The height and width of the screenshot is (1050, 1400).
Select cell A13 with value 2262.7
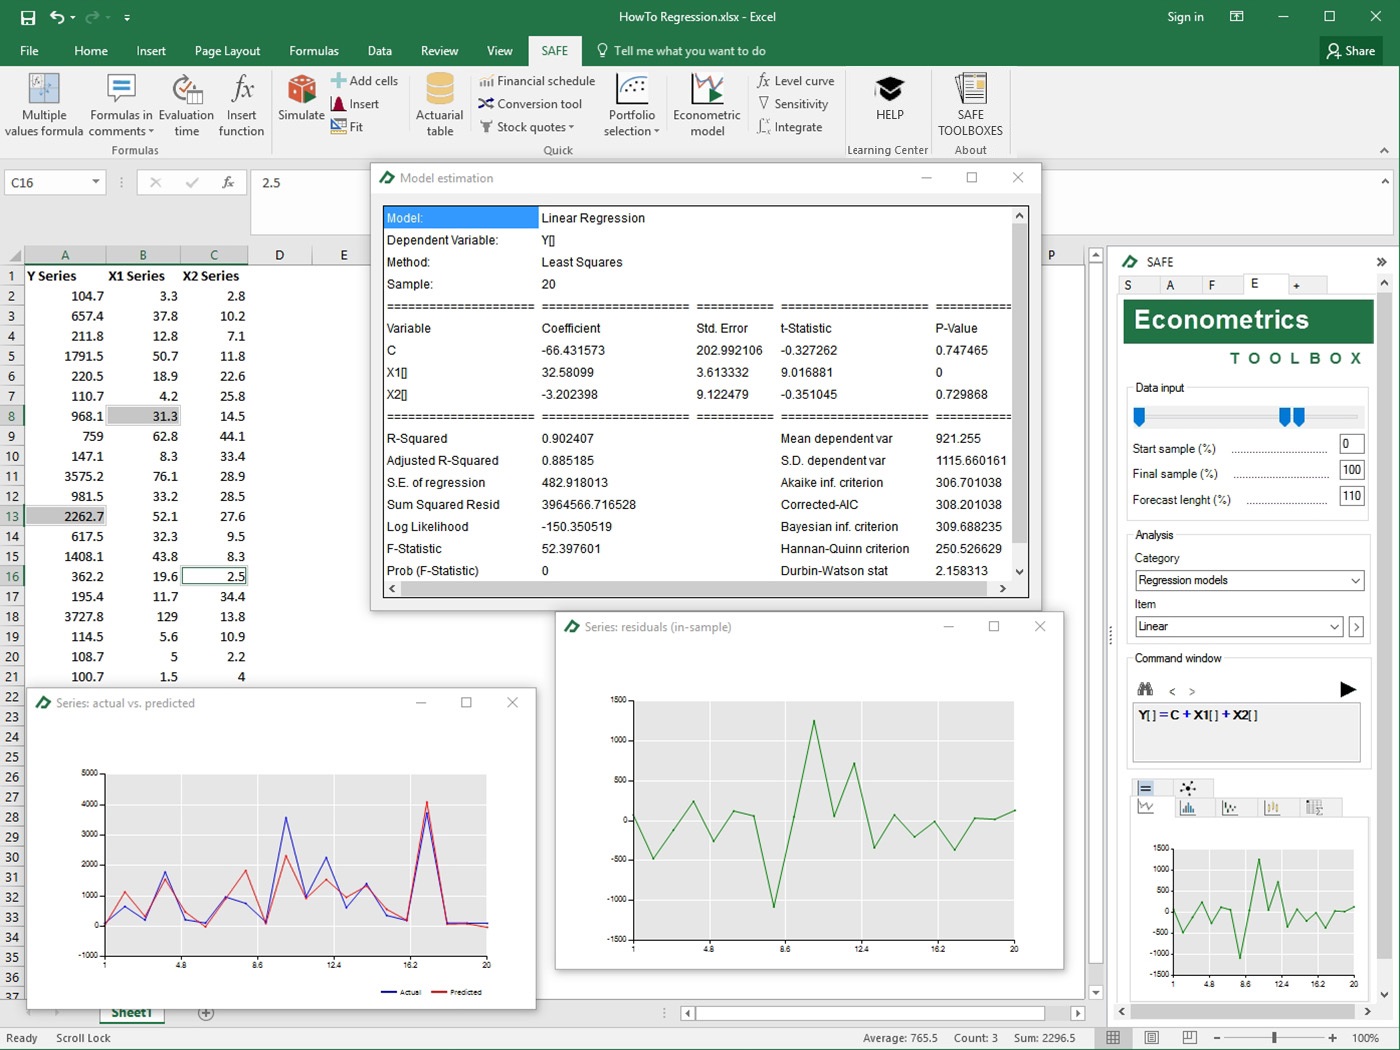[x=65, y=517]
